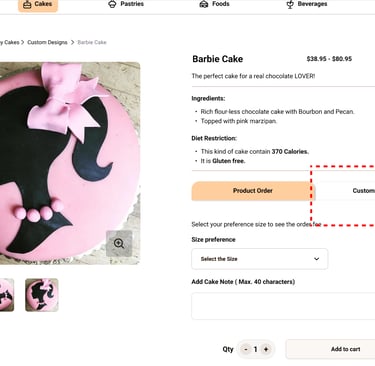The image size is (375, 366).
Task: Switch to the Product Order tab
Action: coord(252,191)
